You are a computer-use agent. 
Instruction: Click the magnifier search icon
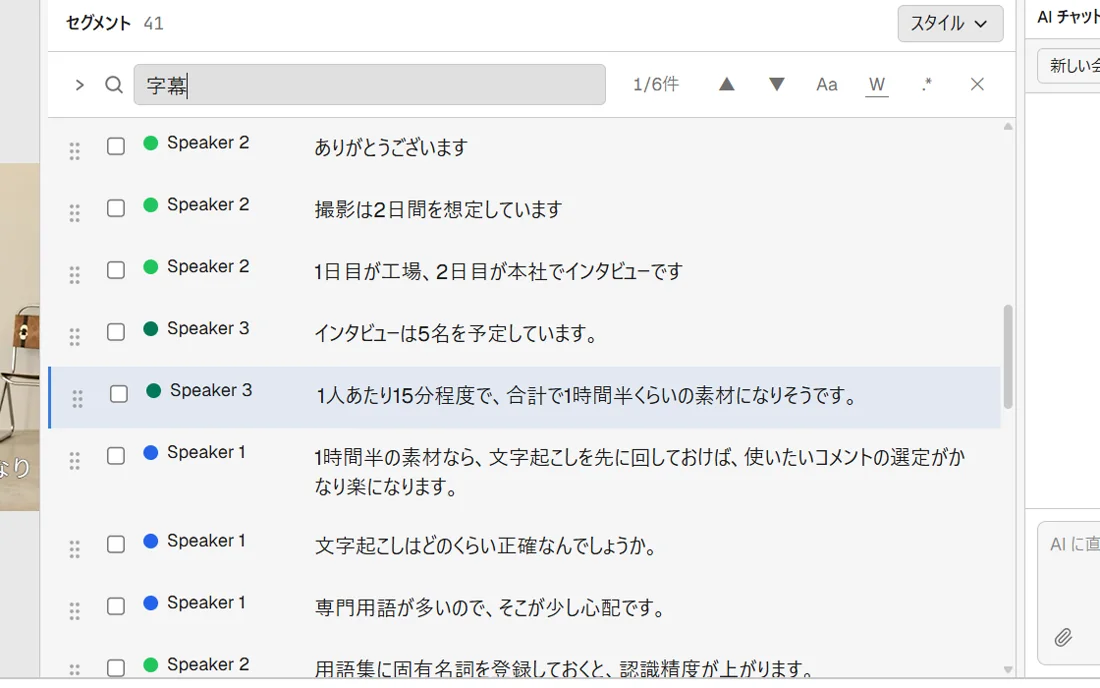click(x=114, y=85)
